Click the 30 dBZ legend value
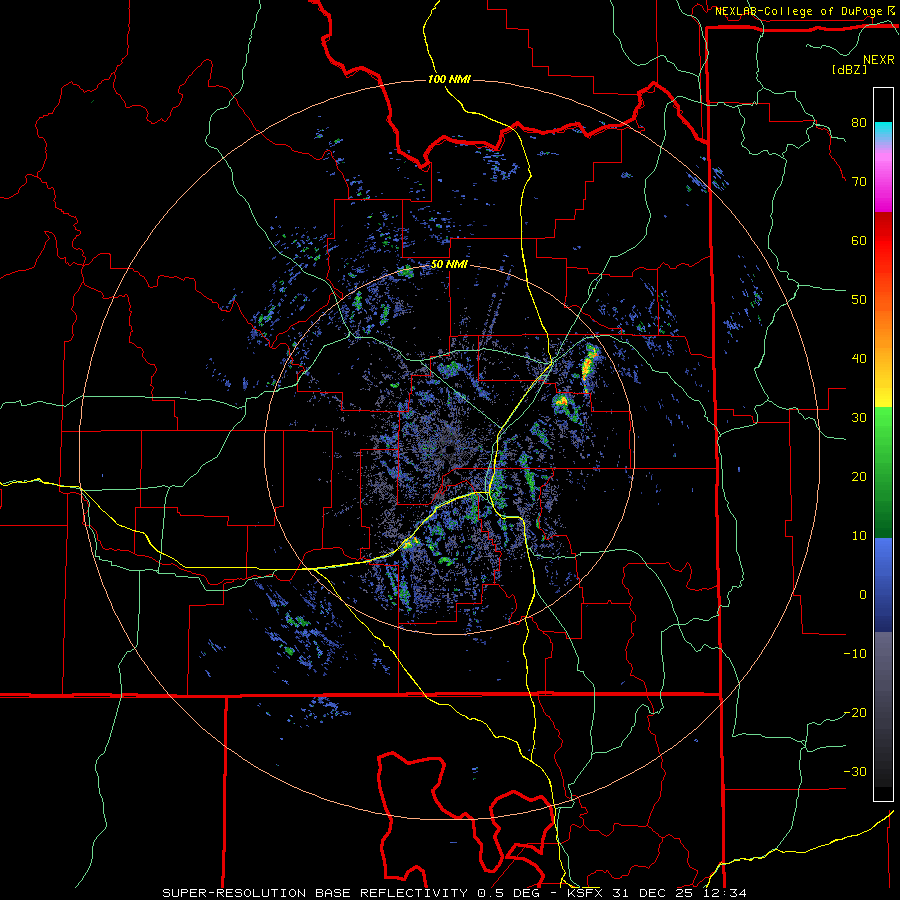This screenshot has height=900, width=900. pyautogui.click(x=859, y=418)
